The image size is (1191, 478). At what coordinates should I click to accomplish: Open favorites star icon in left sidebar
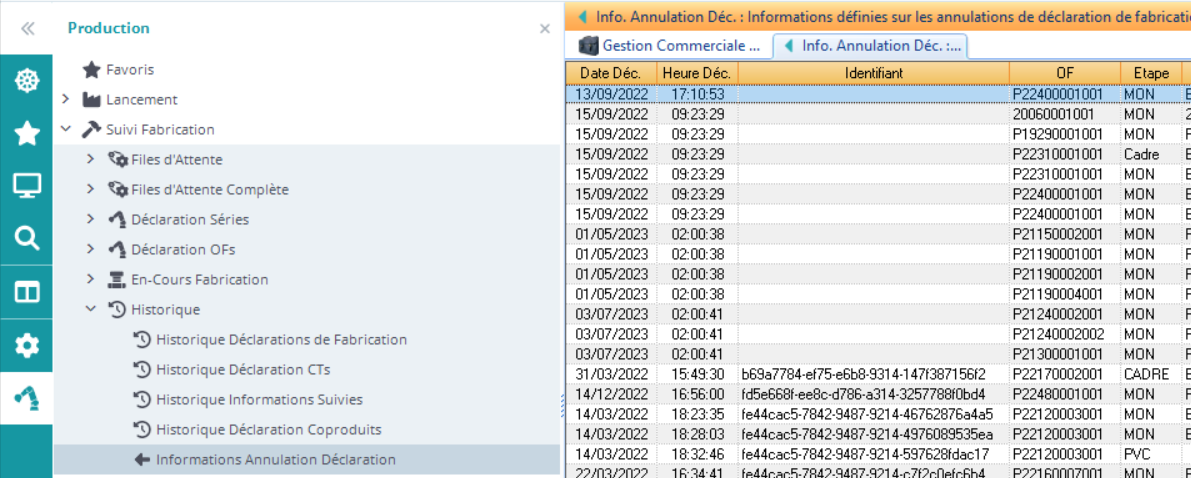pos(27,132)
